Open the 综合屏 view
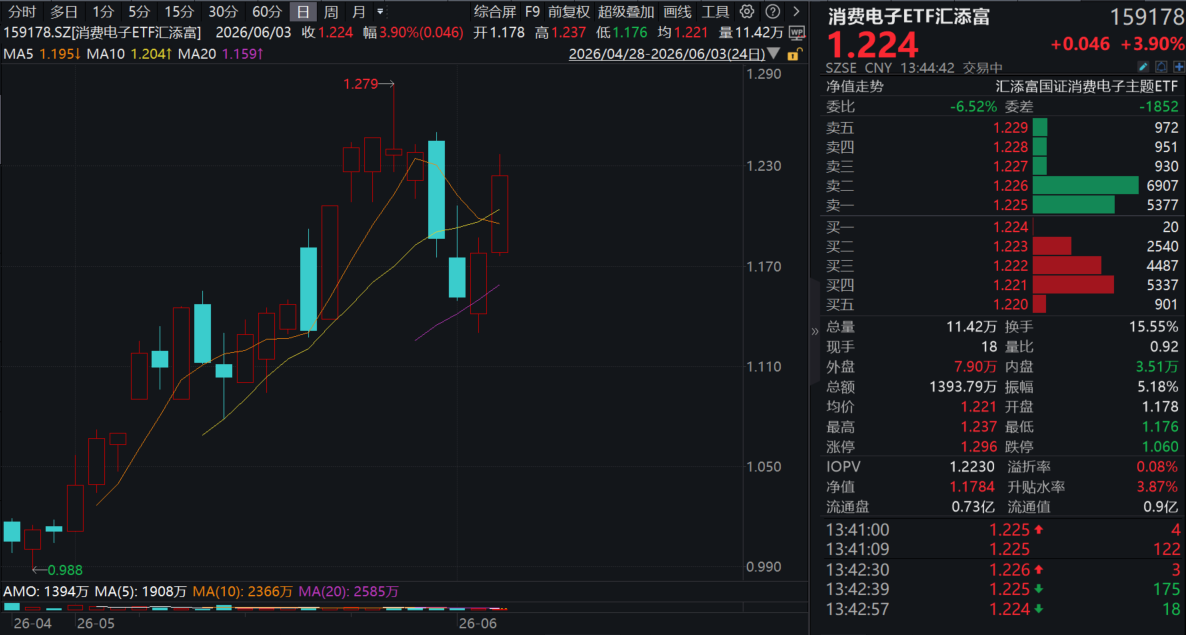Viewport: 1186px width, 635px height. [x=495, y=11]
